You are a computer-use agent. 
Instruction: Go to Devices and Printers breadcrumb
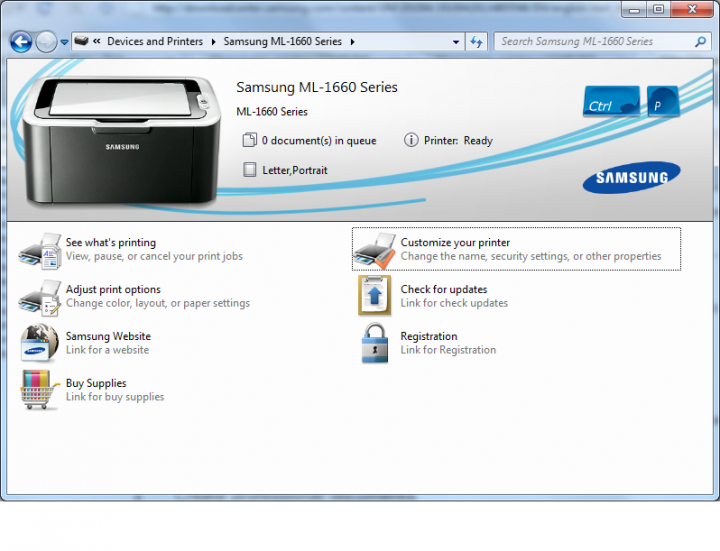point(155,41)
